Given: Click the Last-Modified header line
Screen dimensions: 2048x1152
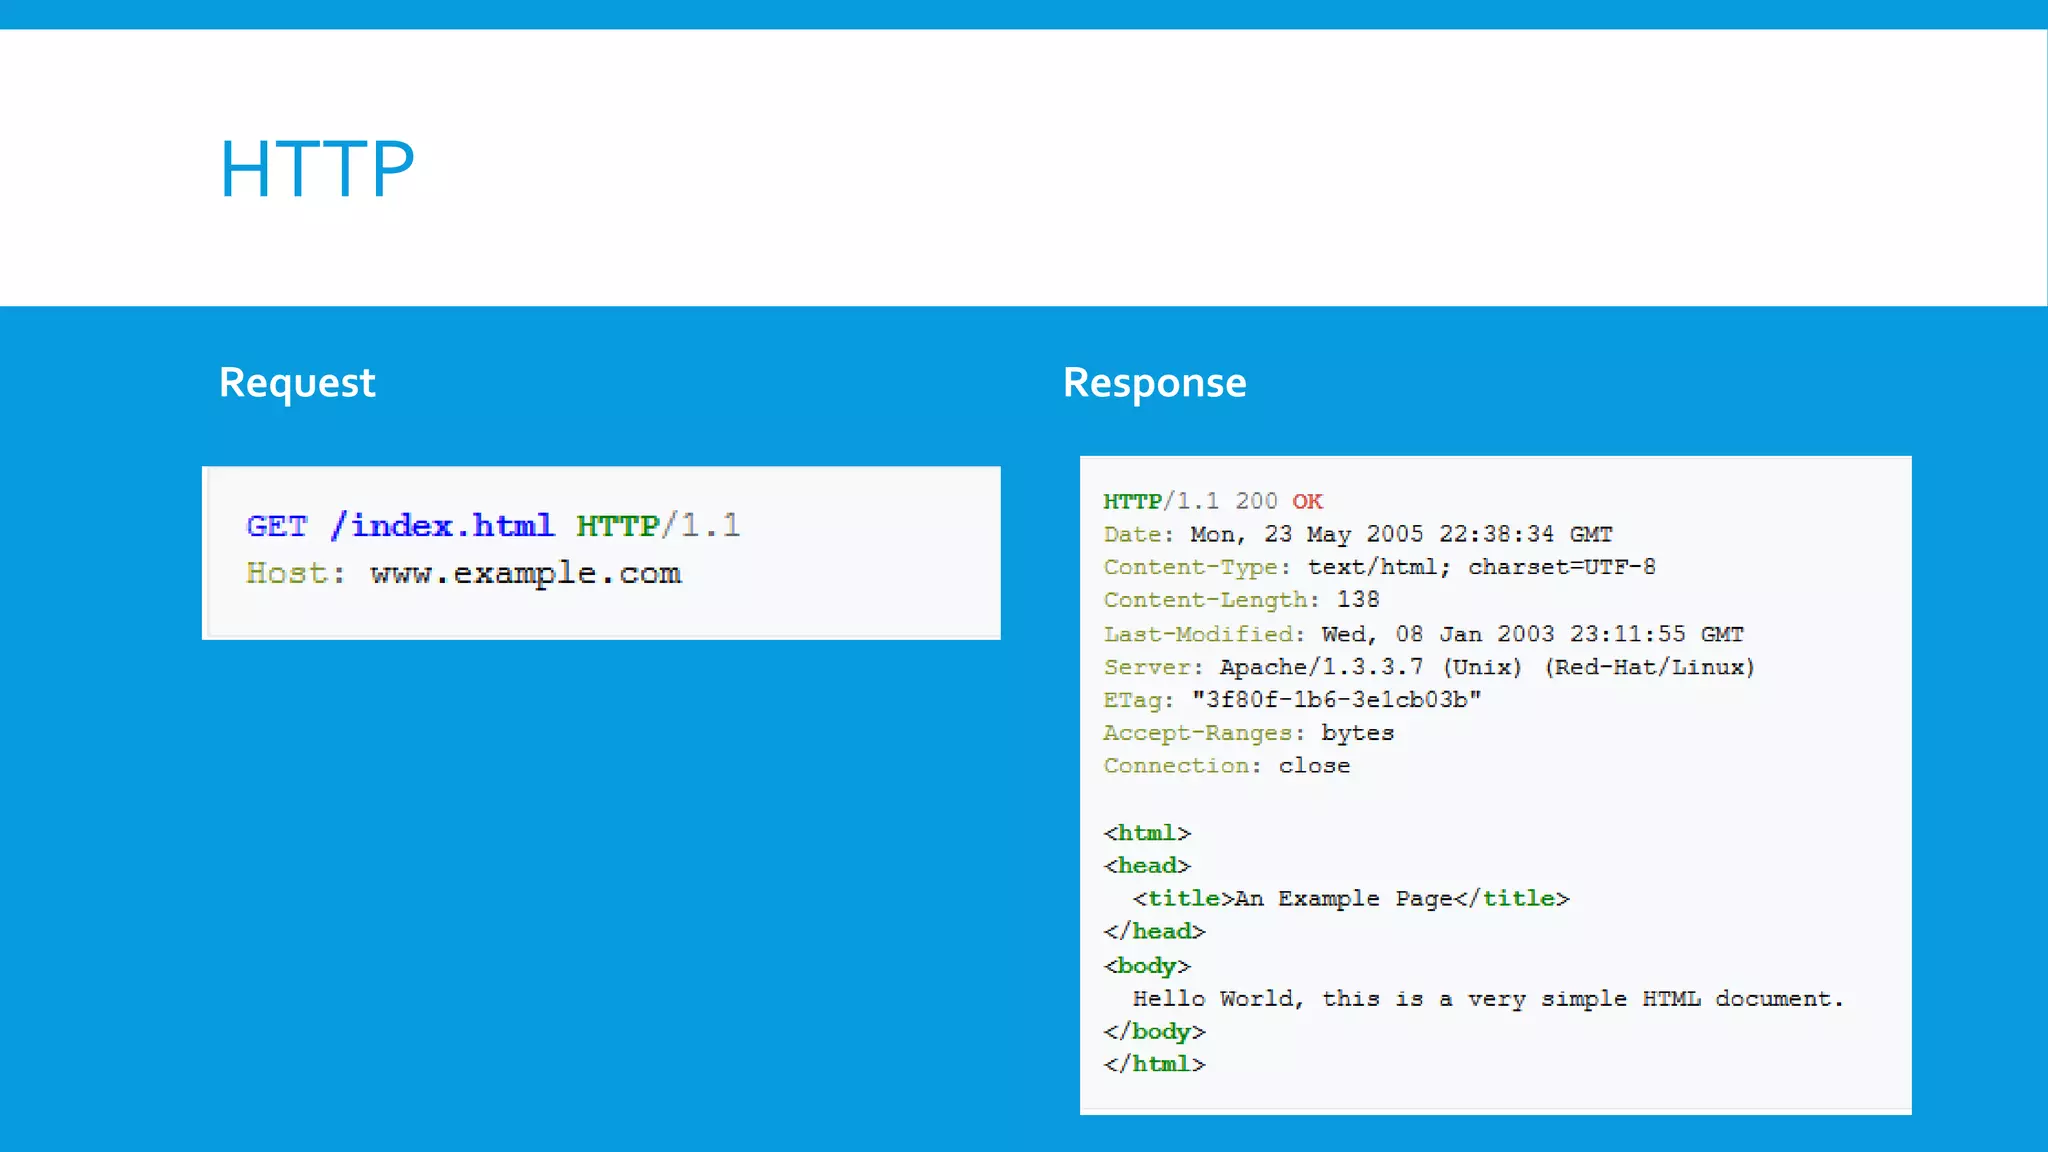Looking at the screenshot, I should [x=1423, y=634].
